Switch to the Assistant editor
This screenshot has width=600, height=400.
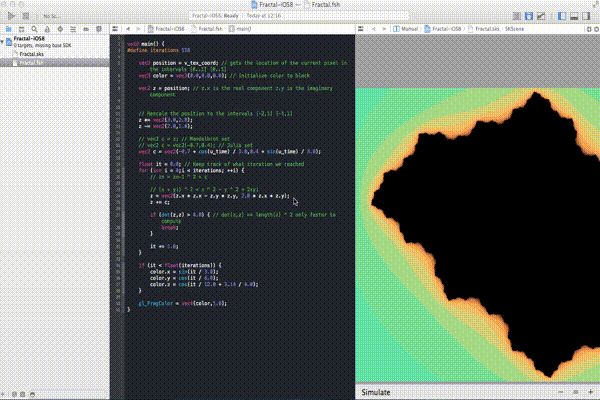pyautogui.click(x=529, y=16)
